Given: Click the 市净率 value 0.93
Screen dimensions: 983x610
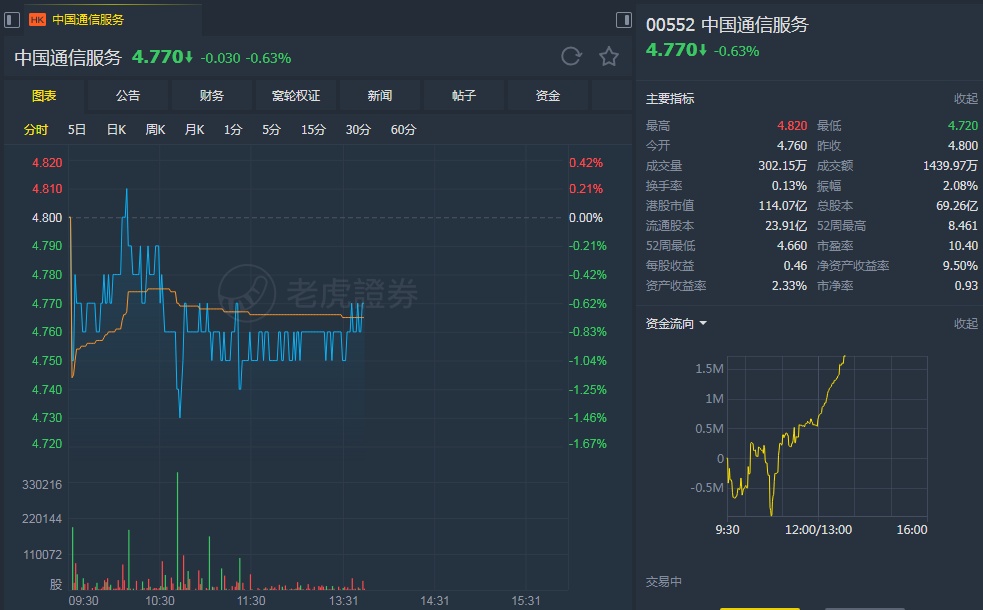Looking at the screenshot, I should point(965,286).
